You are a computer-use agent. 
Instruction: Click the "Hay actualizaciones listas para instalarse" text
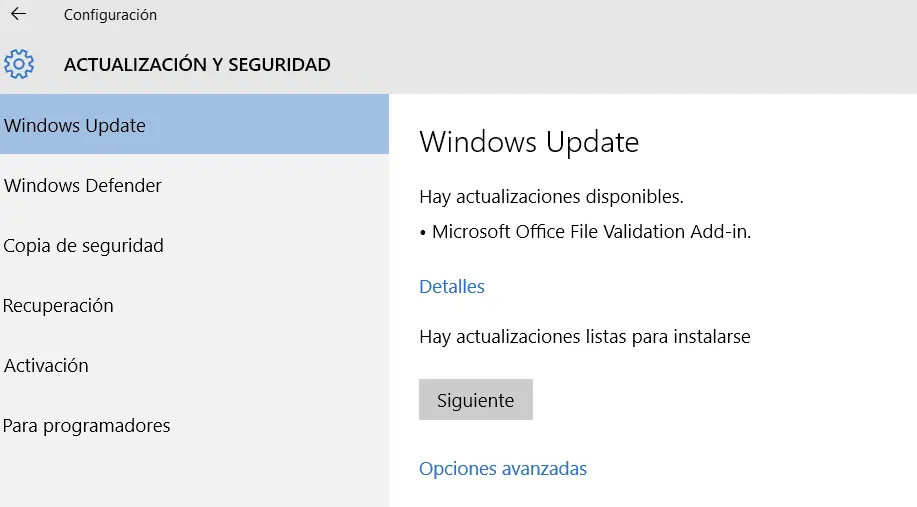585,337
